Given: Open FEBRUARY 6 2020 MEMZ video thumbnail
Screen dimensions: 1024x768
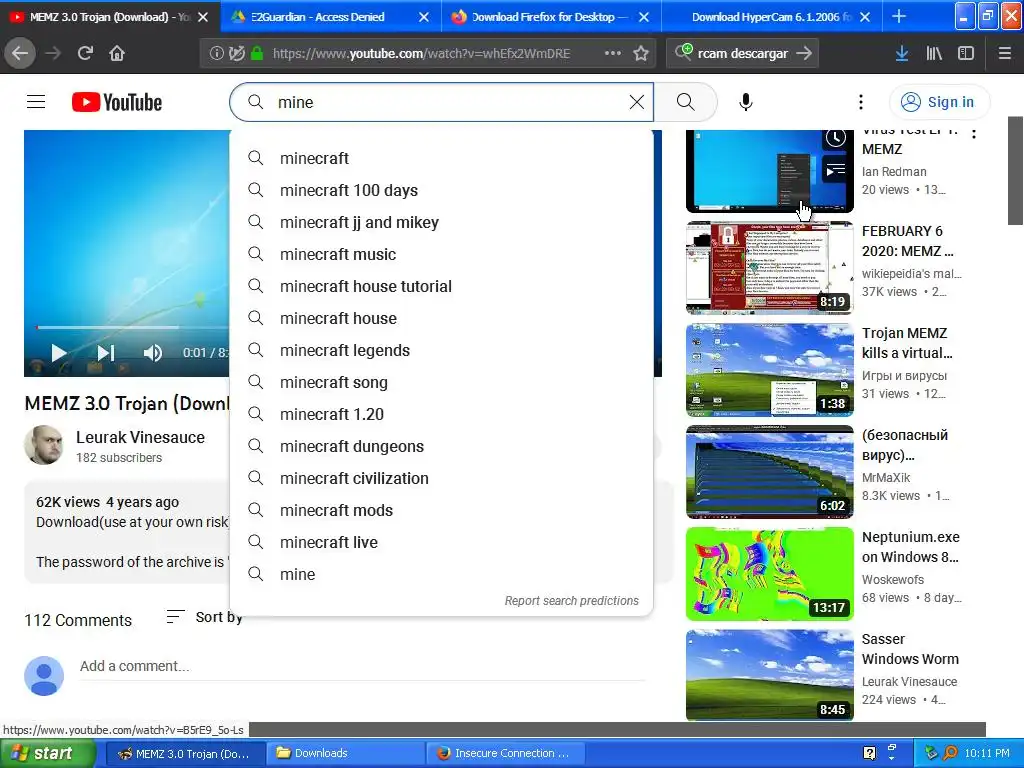Looking at the screenshot, I should tap(769, 268).
